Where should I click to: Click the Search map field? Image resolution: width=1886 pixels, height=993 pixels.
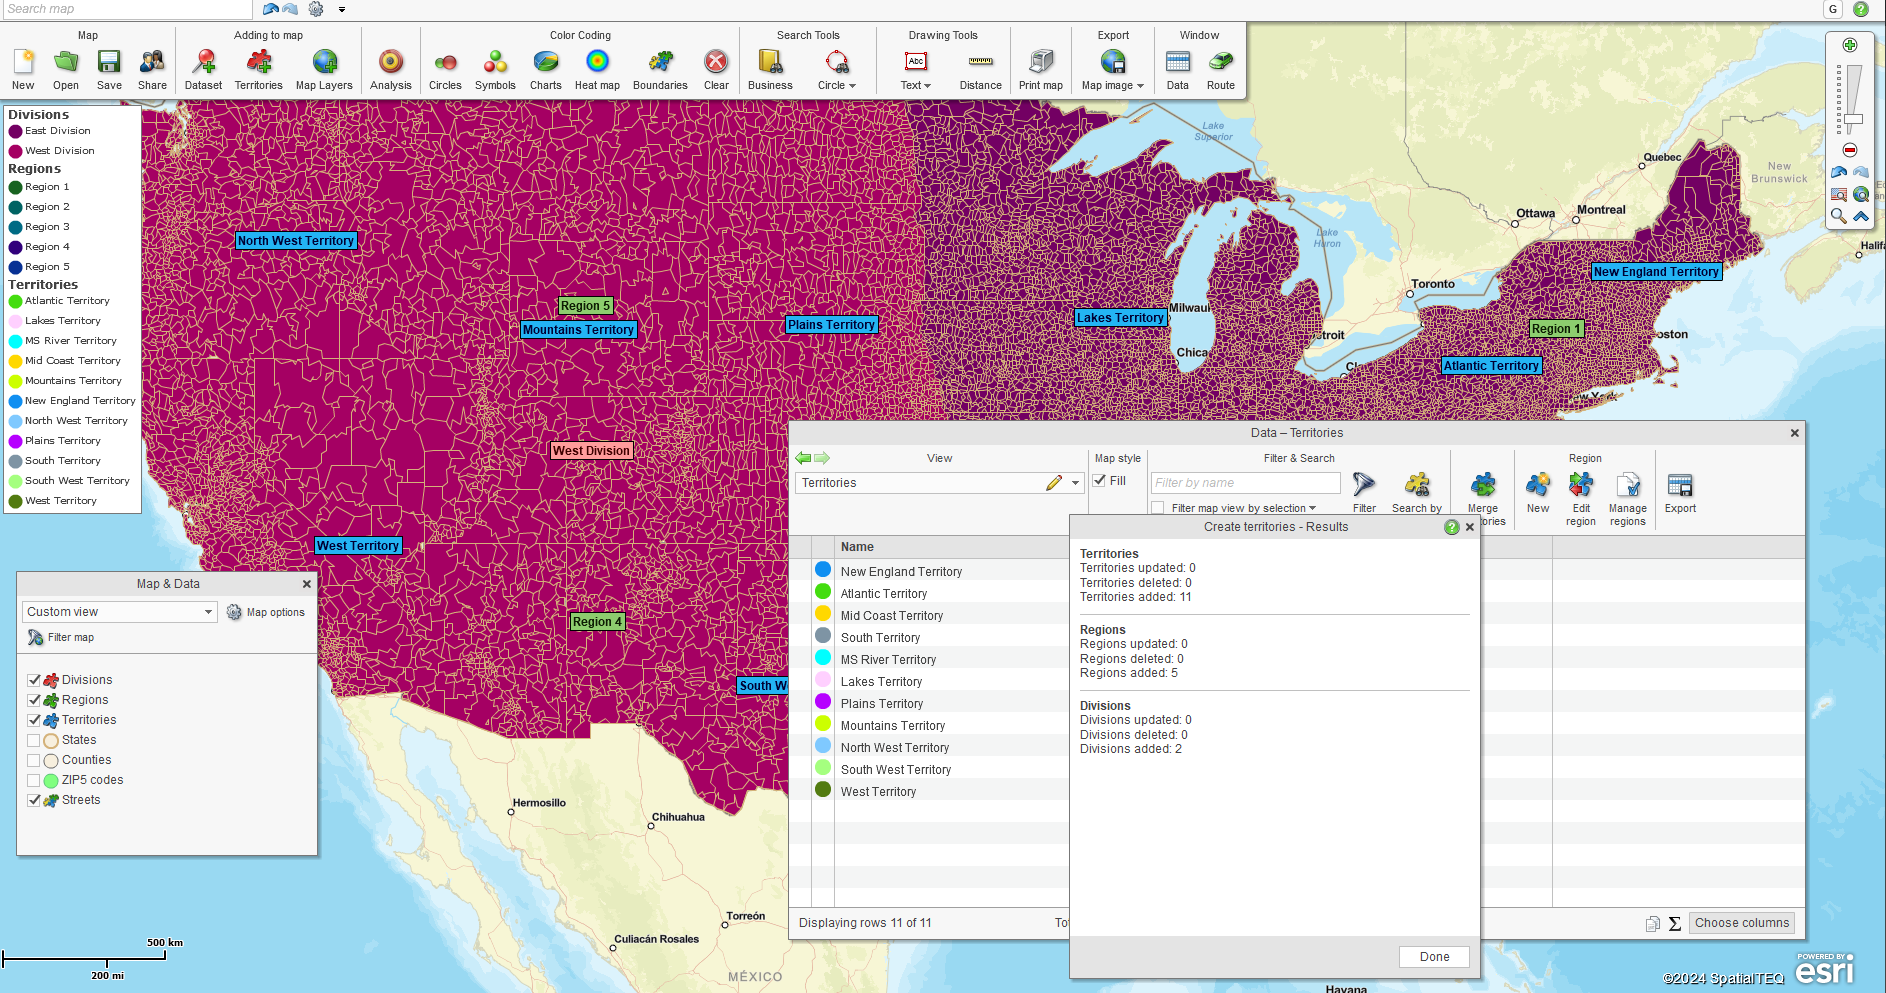pos(126,9)
